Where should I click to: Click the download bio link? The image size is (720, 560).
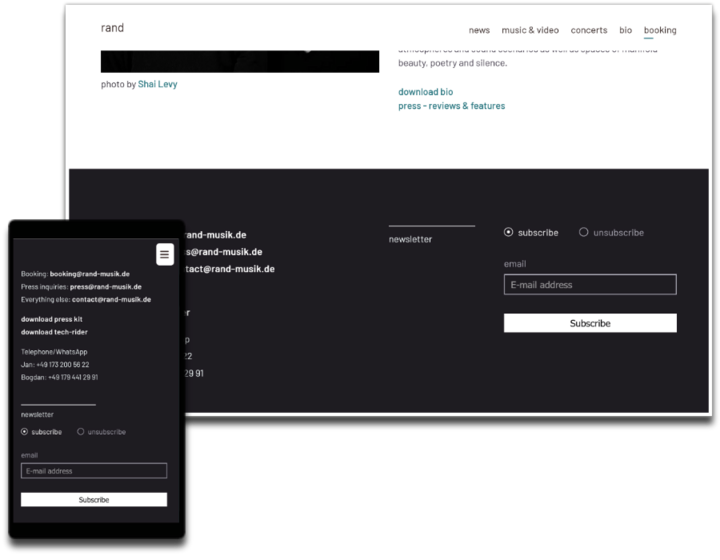(x=426, y=92)
